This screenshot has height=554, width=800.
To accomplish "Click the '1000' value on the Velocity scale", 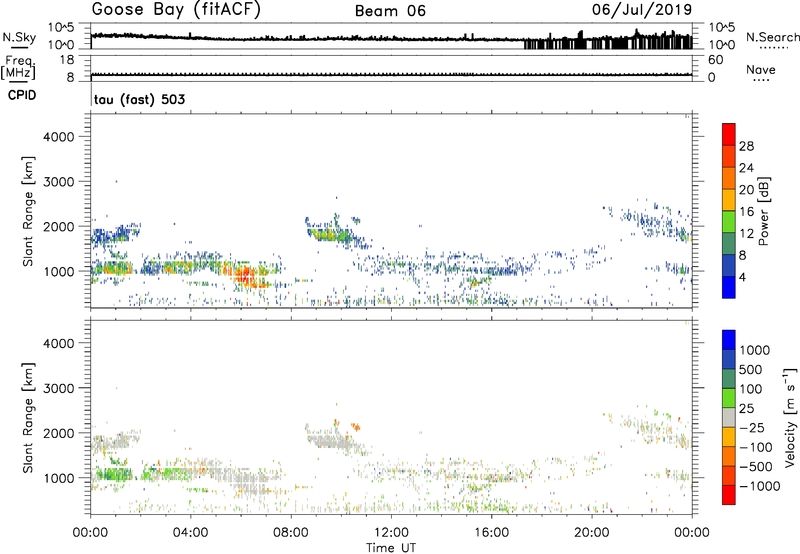I will [754, 350].
